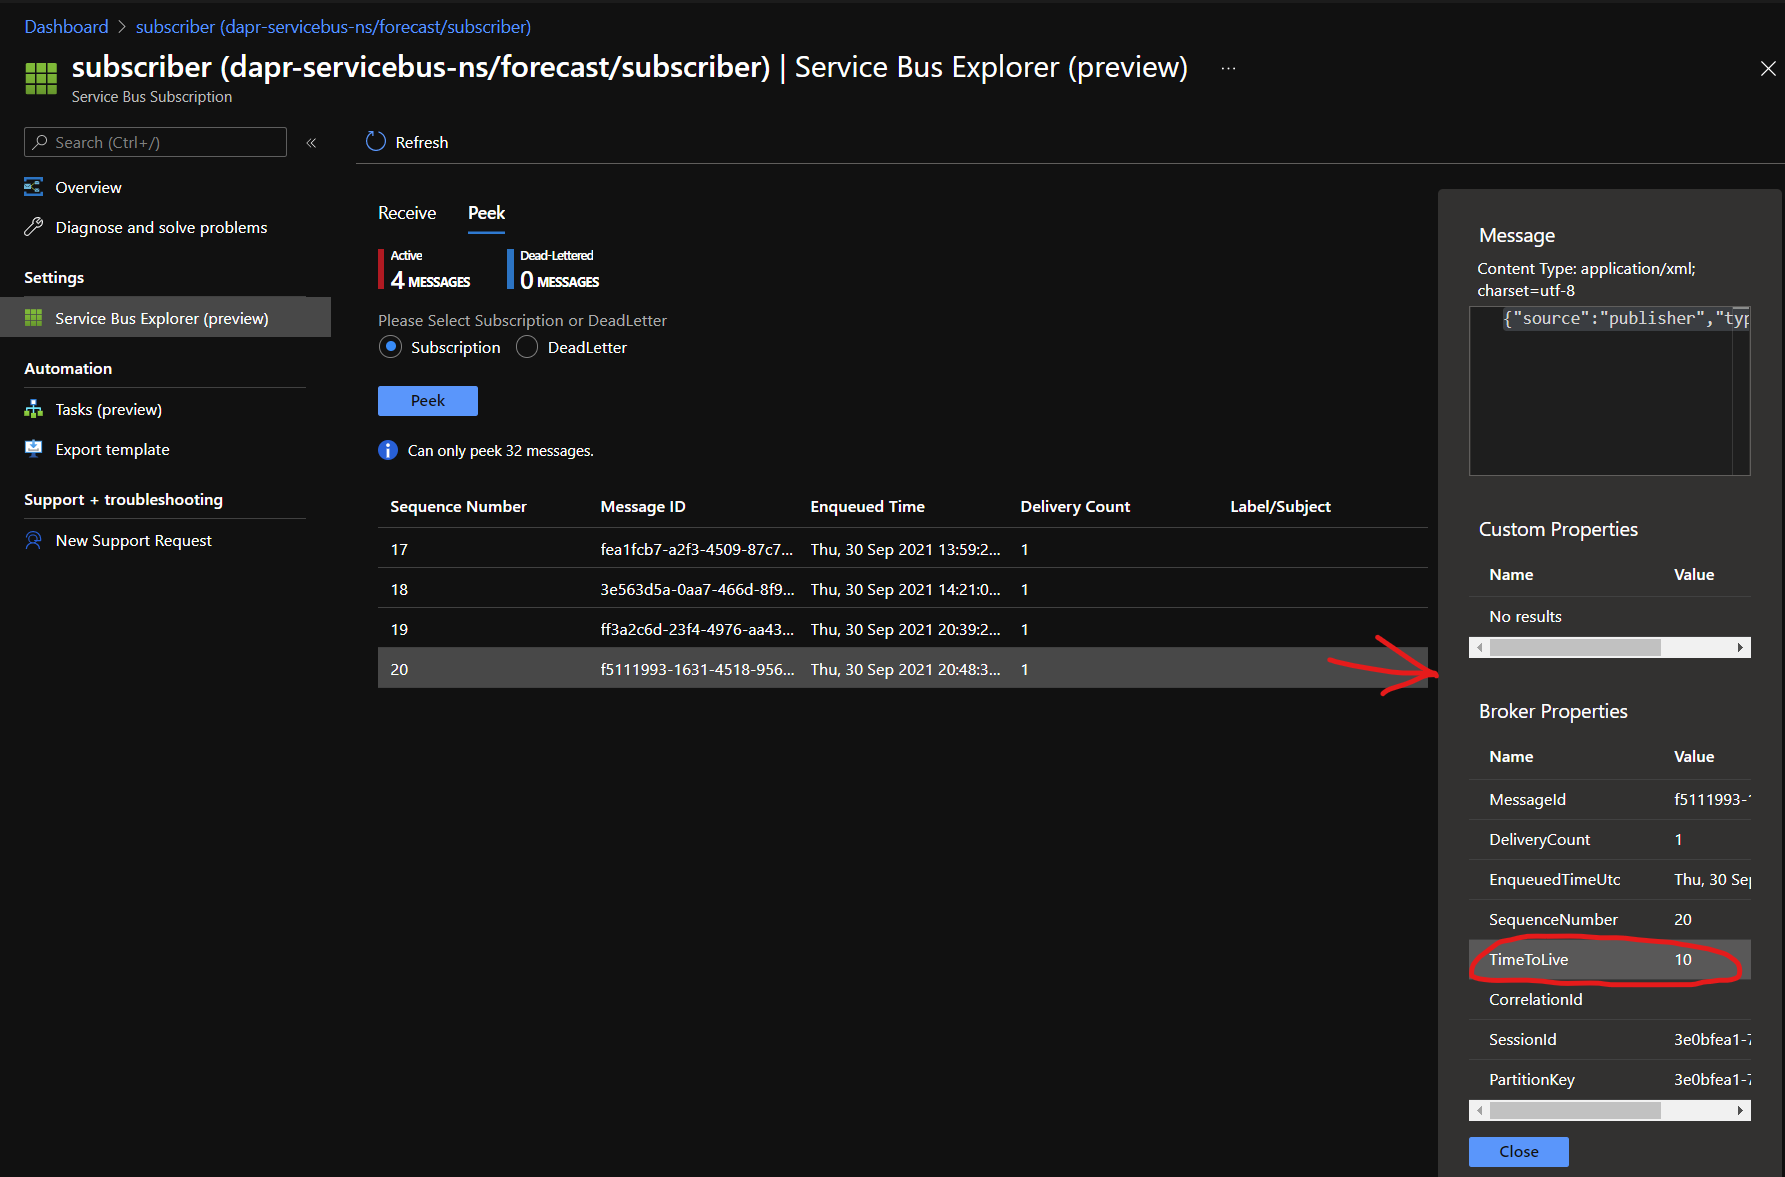Open Tasks (preview) icon in Automation
Viewport: 1785px width, 1177px height.
point(34,409)
